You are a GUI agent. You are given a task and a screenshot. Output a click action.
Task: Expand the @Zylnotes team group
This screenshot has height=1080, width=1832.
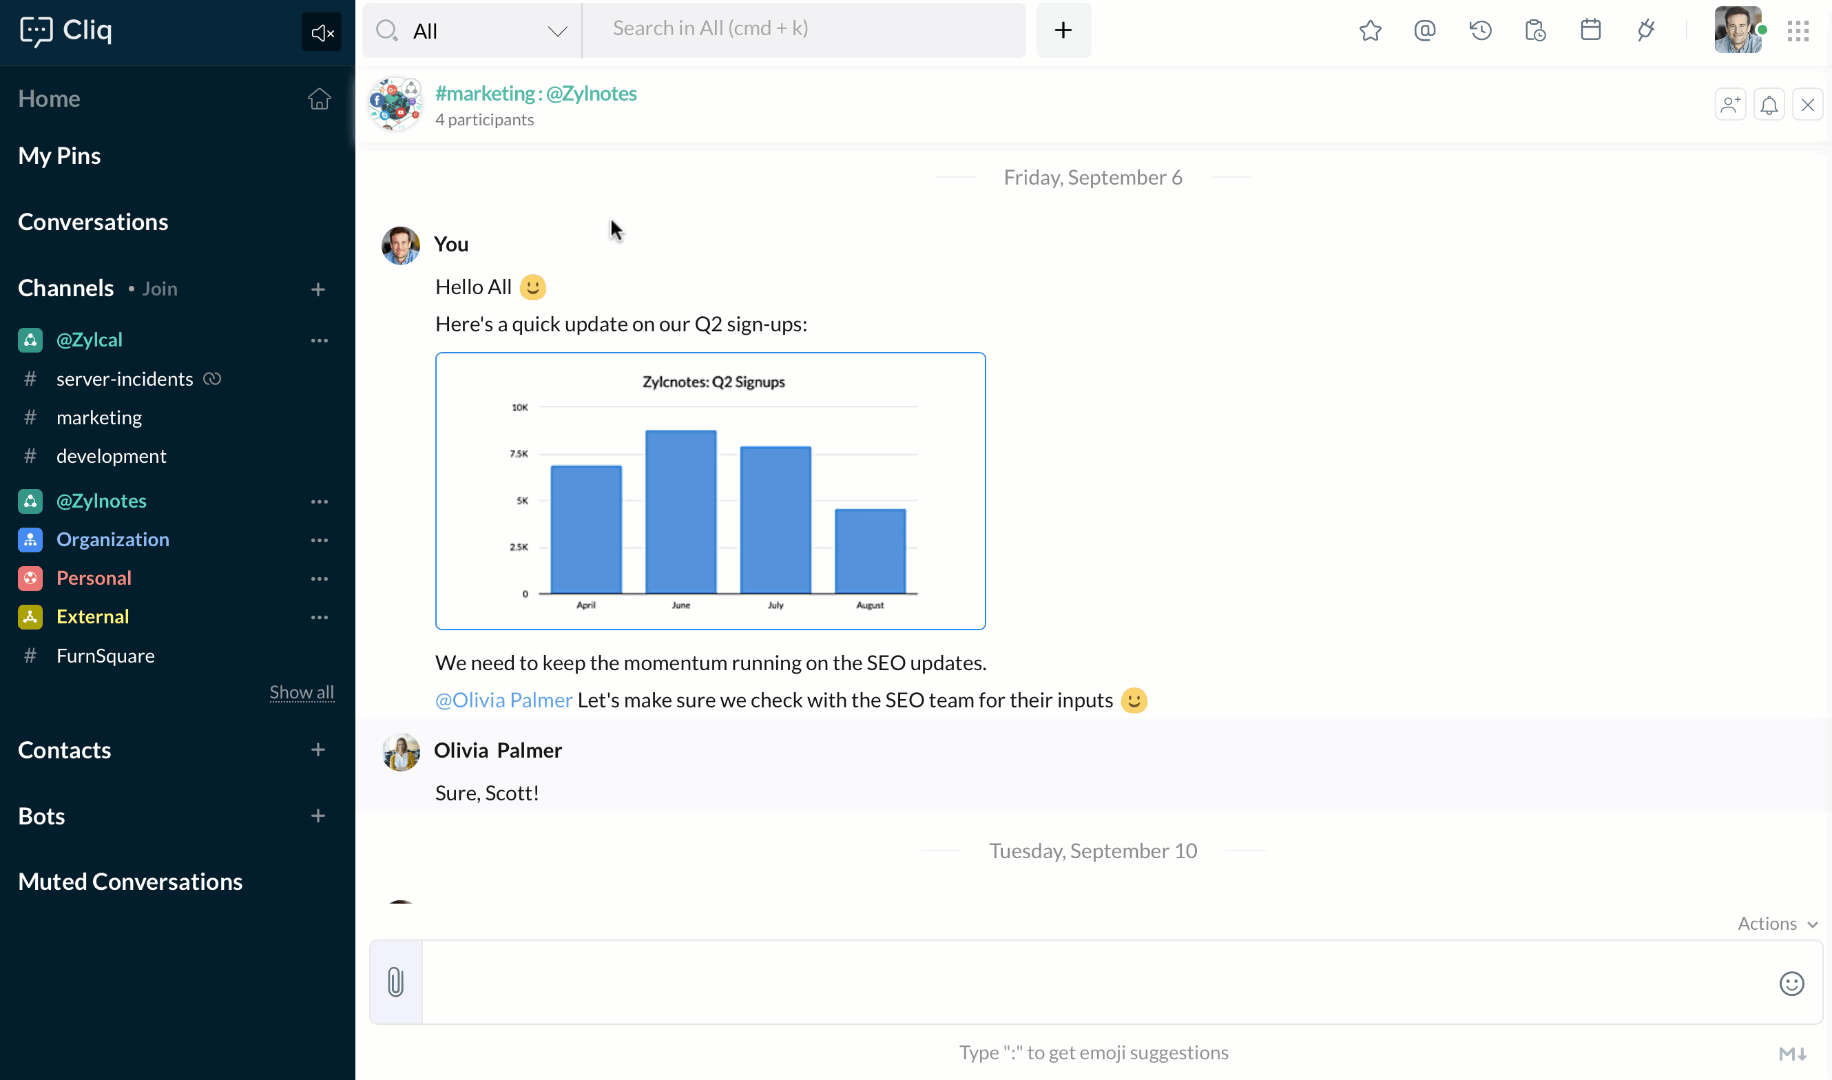point(101,501)
